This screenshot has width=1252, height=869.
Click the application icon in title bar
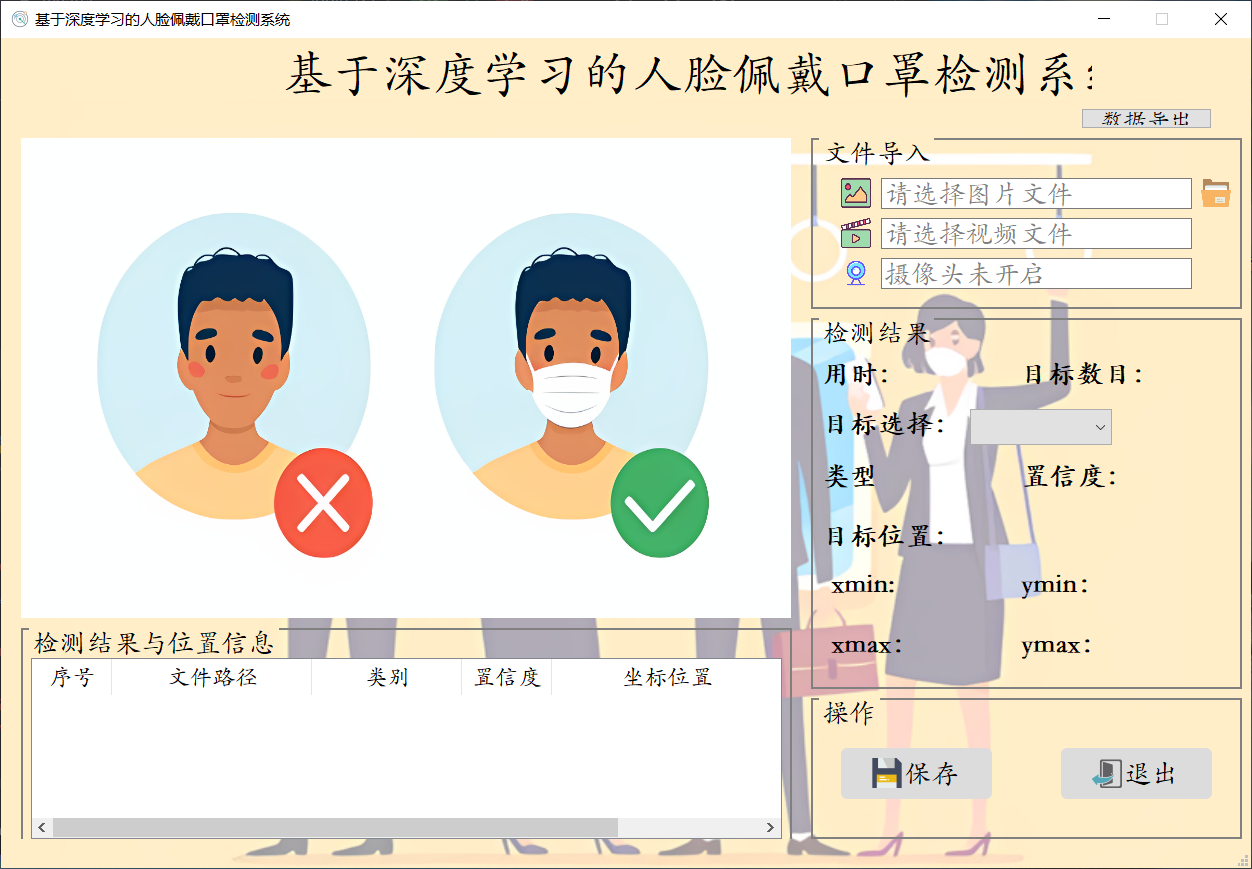coord(19,19)
